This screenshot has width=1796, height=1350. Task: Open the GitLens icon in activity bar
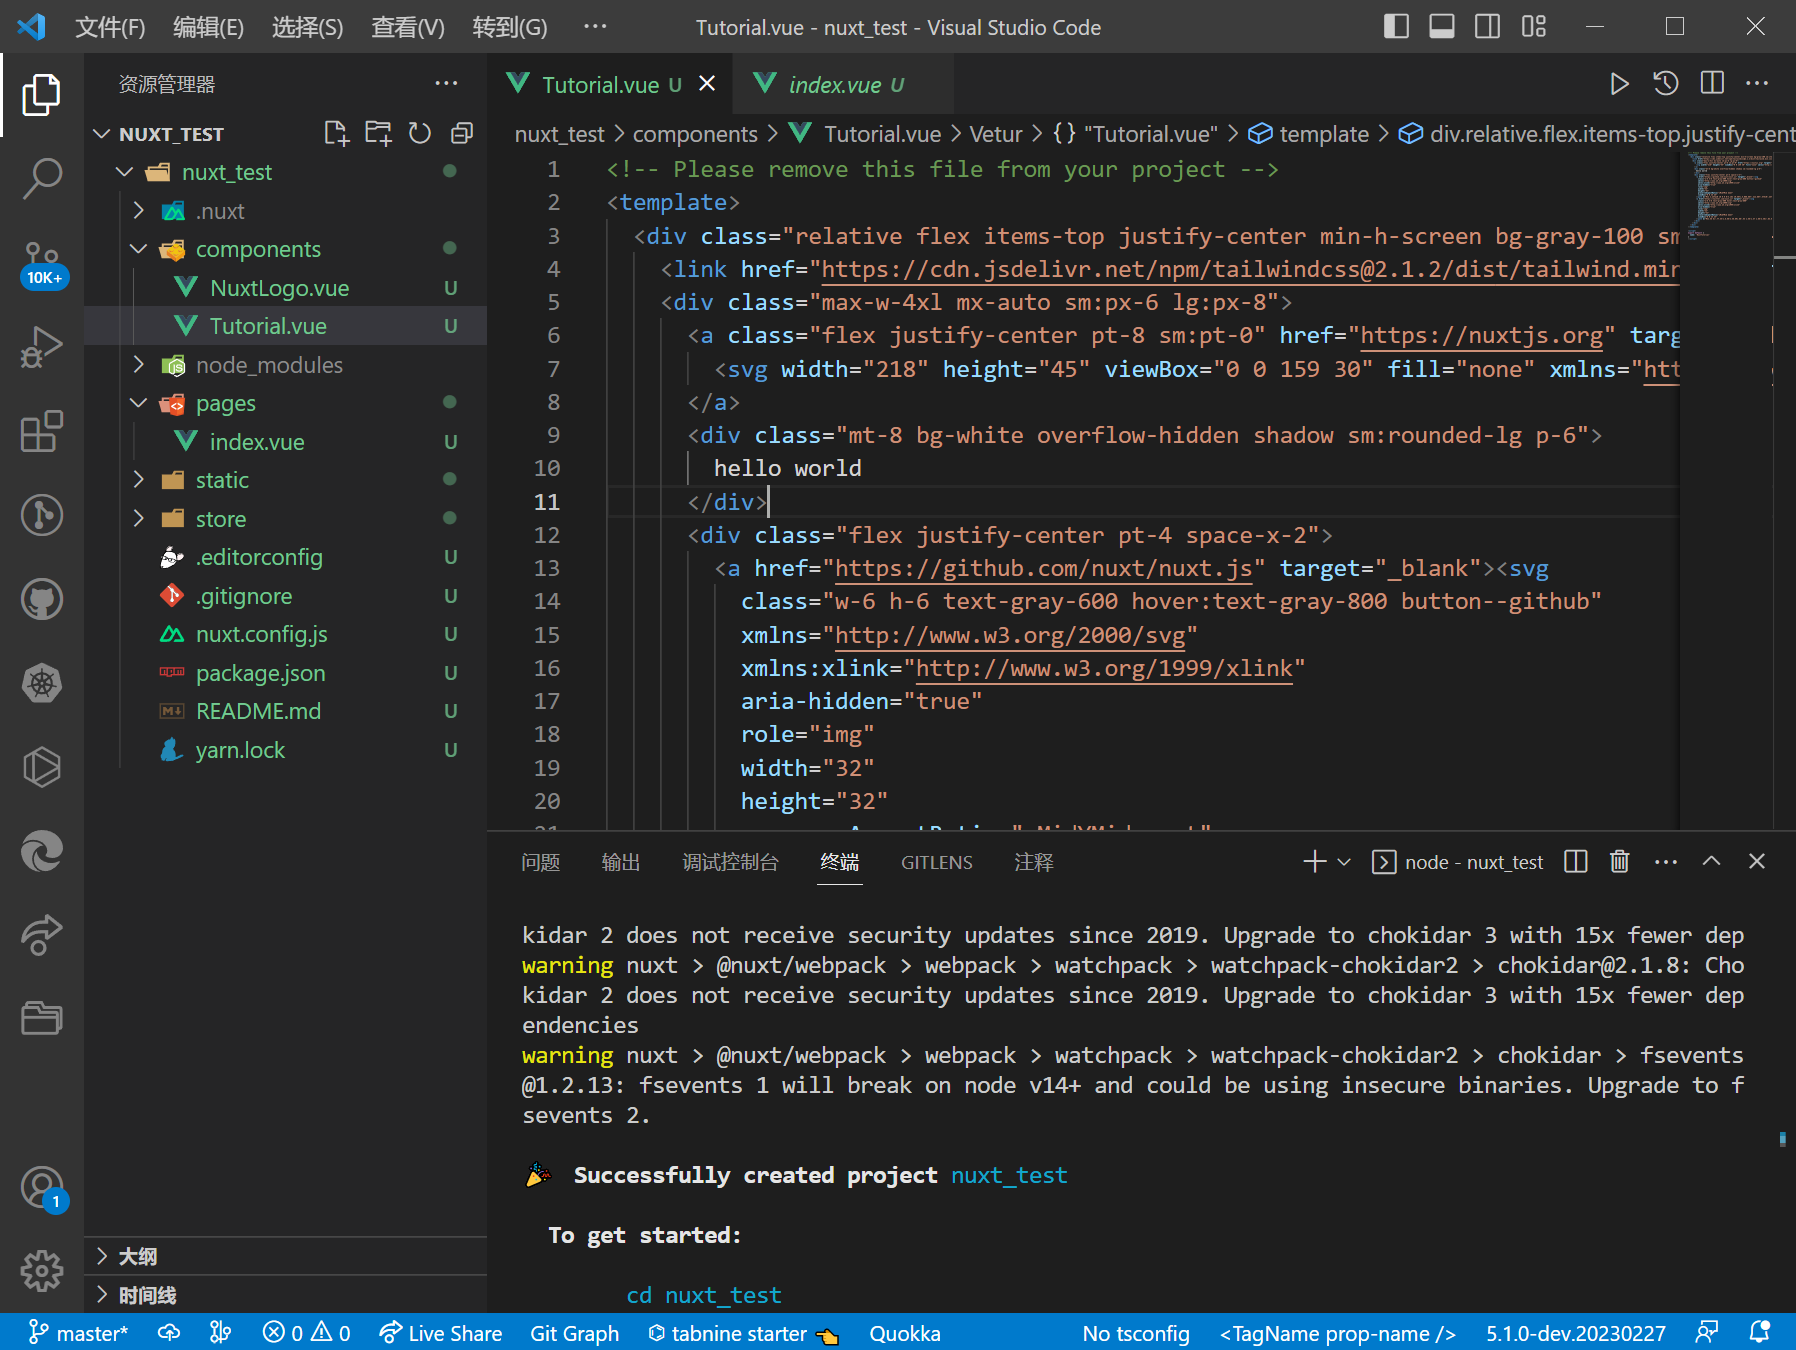(x=41, y=515)
